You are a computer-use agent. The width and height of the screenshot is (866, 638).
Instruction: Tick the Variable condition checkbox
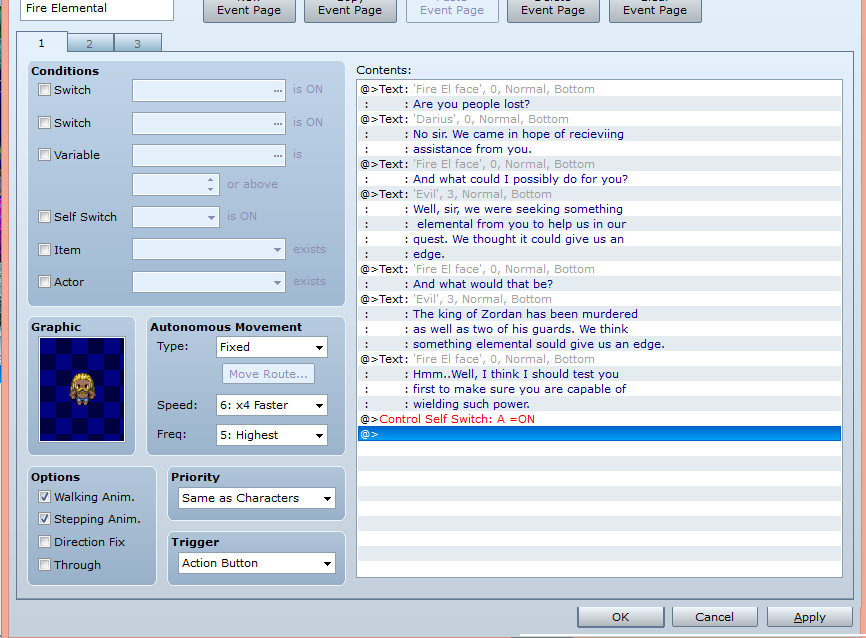click(44, 155)
